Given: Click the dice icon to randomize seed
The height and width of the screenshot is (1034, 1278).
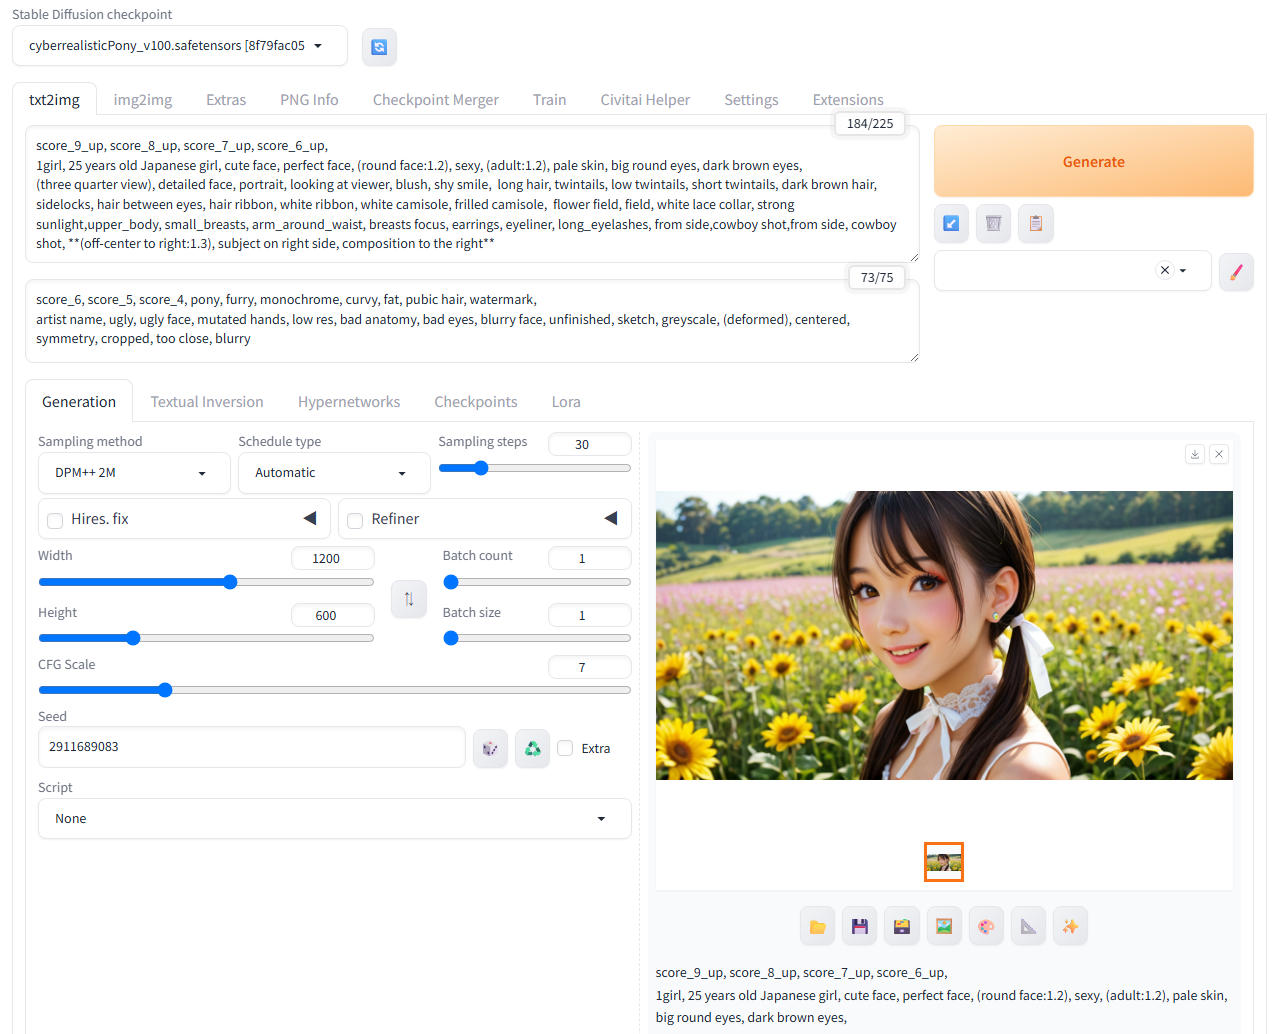Looking at the screenshot, I should [x=490, y=748].
